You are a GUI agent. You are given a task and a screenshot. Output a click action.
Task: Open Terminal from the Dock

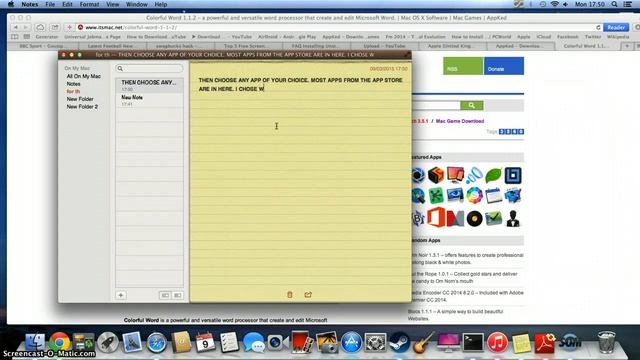point(473,342)
